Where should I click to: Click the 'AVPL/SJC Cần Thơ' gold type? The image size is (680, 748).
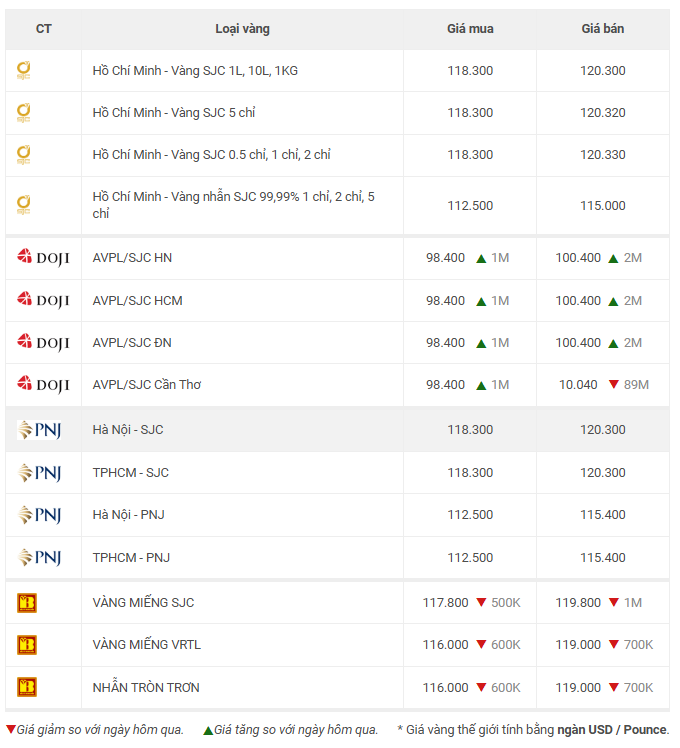(147, 384)
